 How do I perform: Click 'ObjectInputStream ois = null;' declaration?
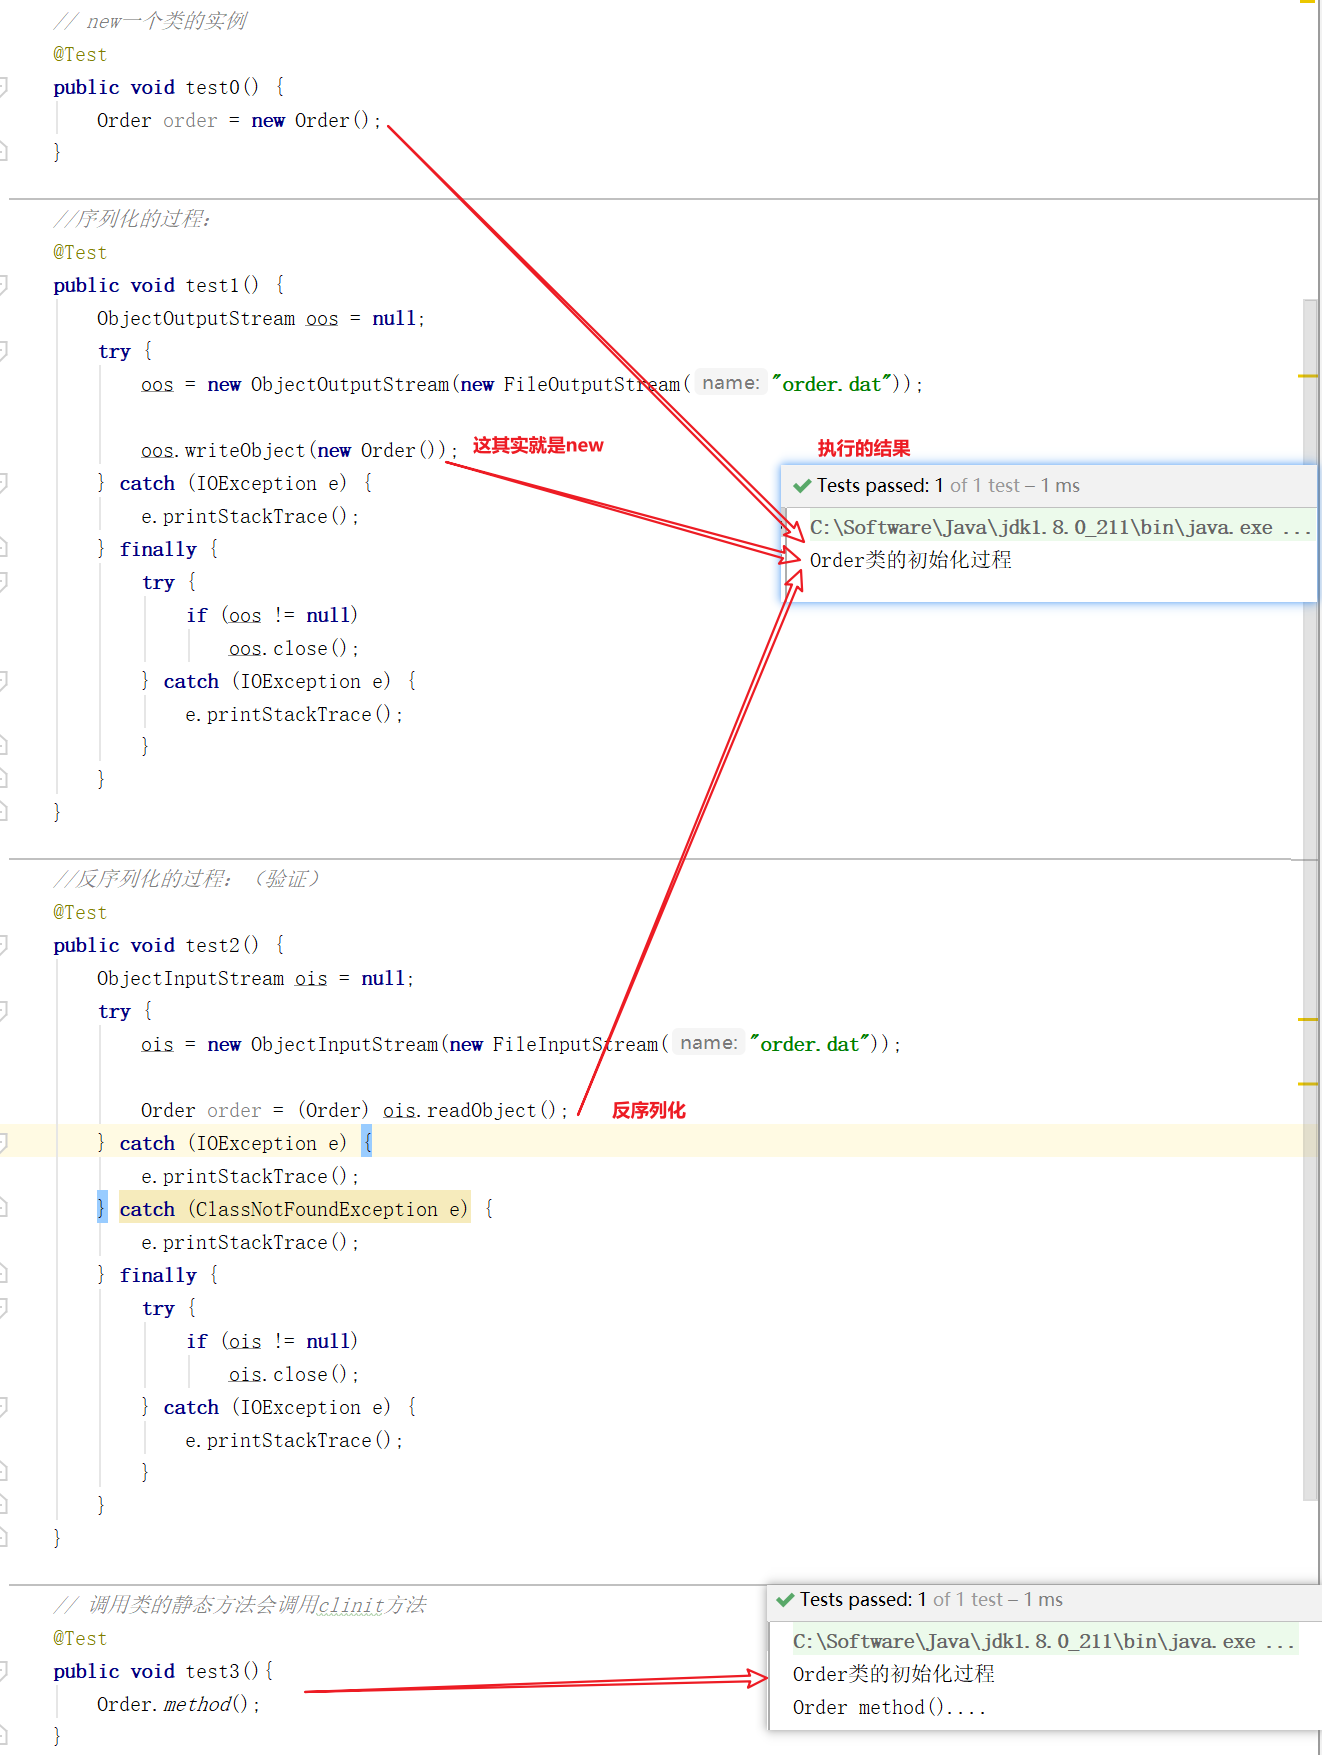[255, 978]
